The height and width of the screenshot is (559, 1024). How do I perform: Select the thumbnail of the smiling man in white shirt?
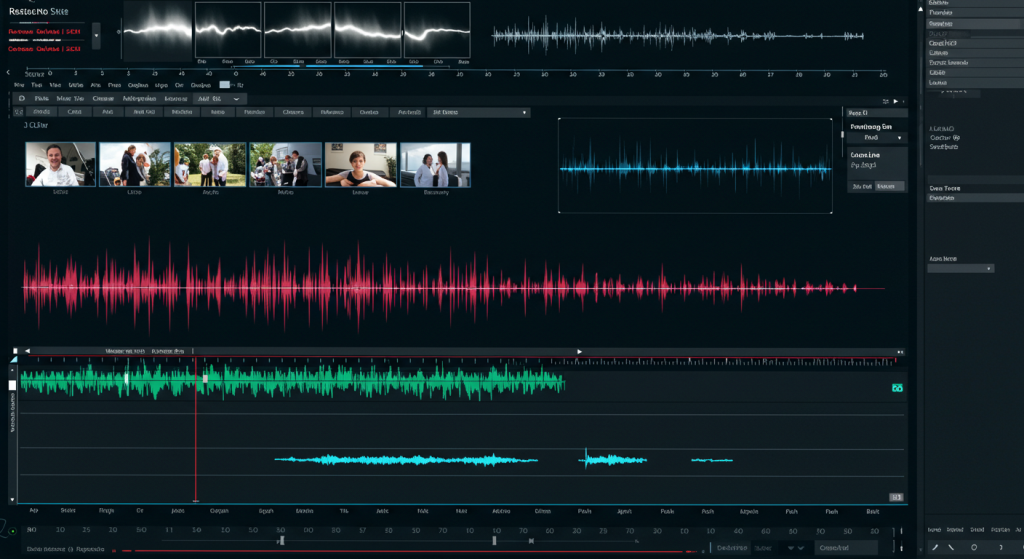pos(61,164)
